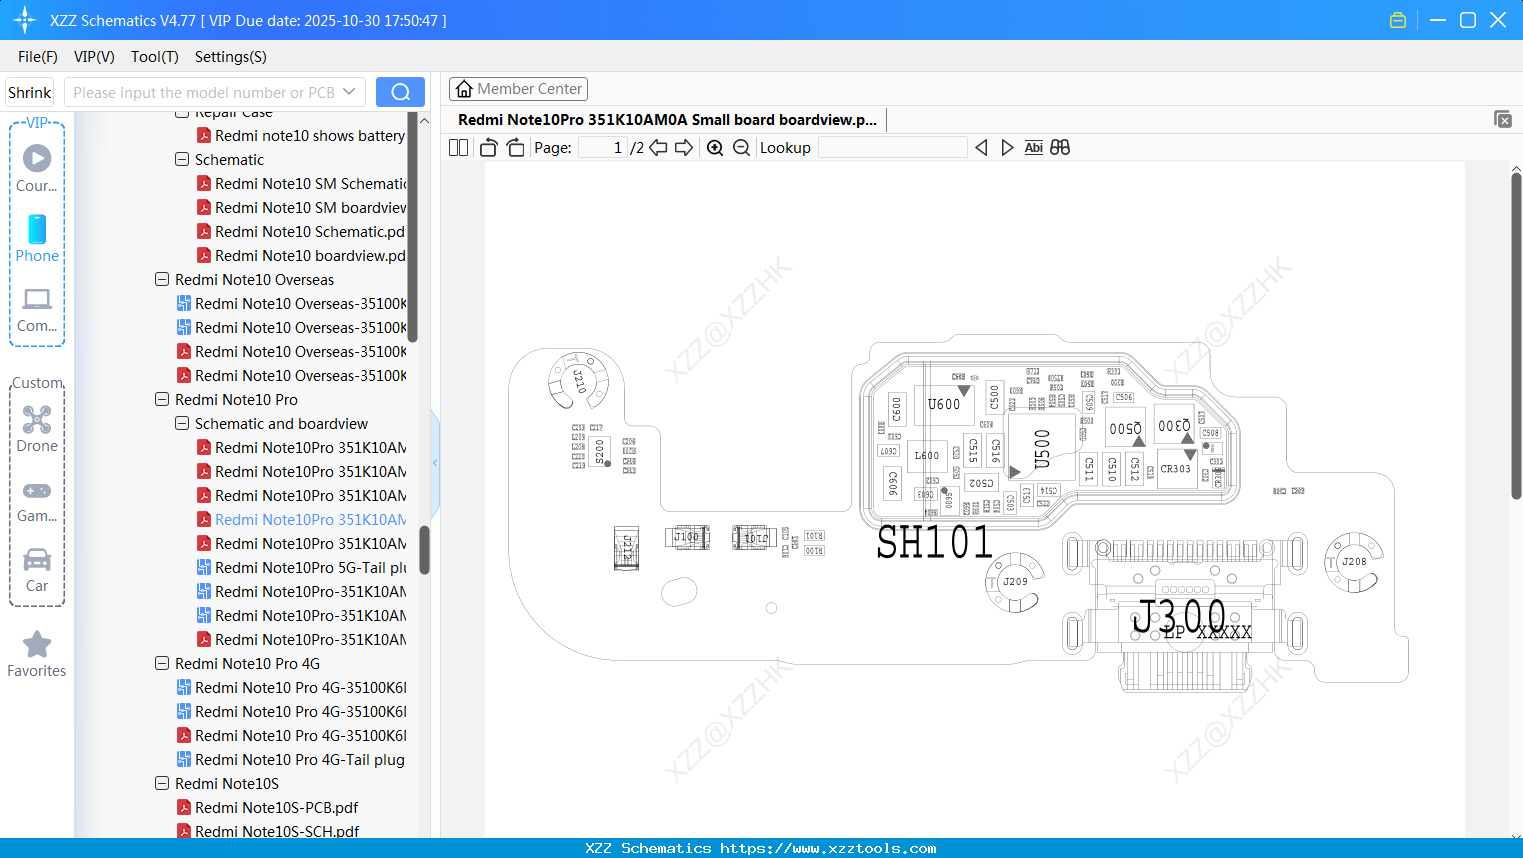The width and height of the screenshot is (1523, 858).
Task: Click inside the page number input field
Action: coord(600,147)
